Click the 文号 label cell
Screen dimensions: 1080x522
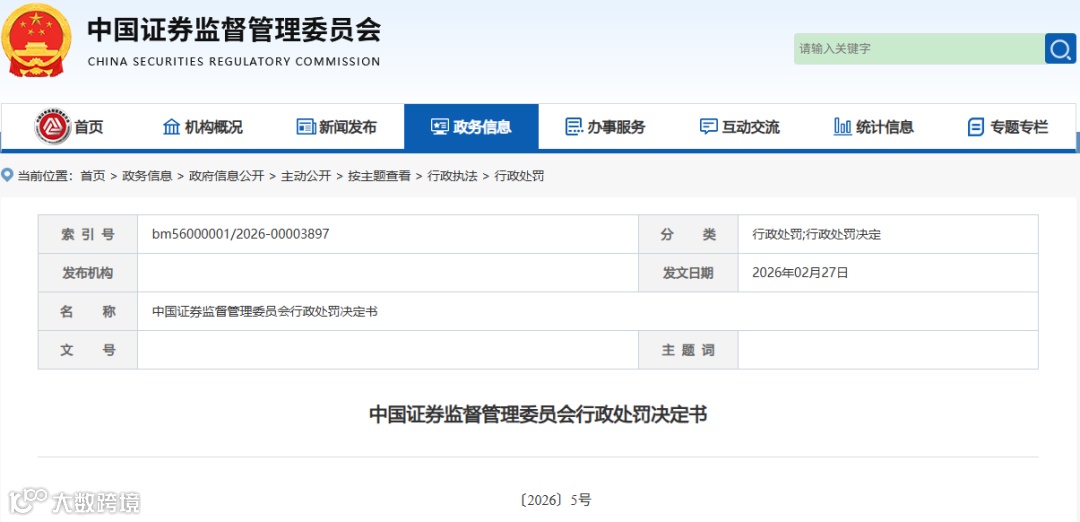(87, 350)
